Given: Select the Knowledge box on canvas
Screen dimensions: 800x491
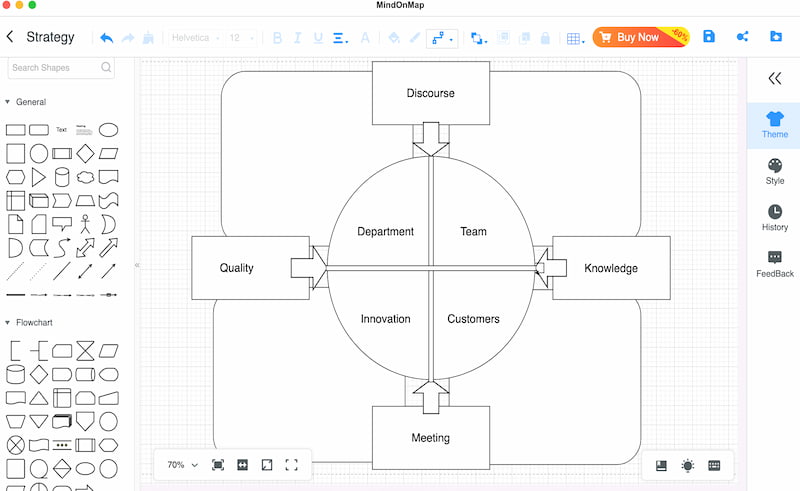Looking at the screenshot, I should point(611,268).
